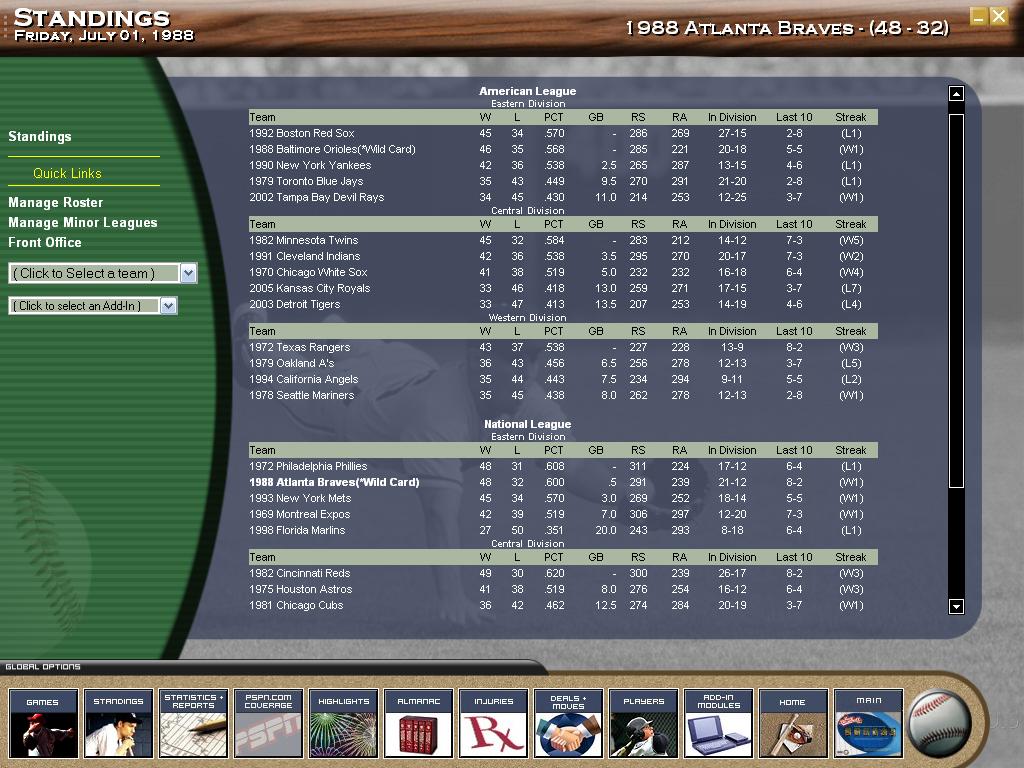The height and width of the screenshot is (768, 1024).
Task: Select 1979 Toronto Blue Jays row
Action: click(563, 181)
